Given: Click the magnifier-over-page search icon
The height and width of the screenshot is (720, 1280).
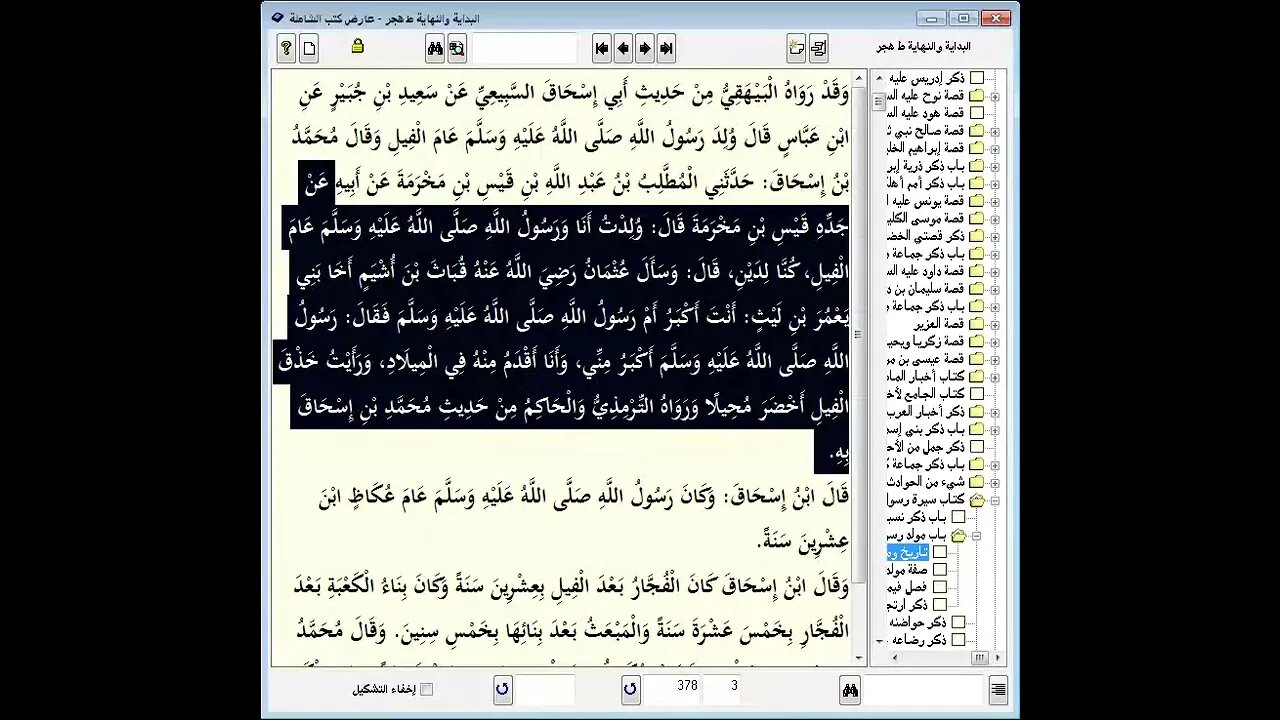Looking at the screenshot, I should click(457, 47).
